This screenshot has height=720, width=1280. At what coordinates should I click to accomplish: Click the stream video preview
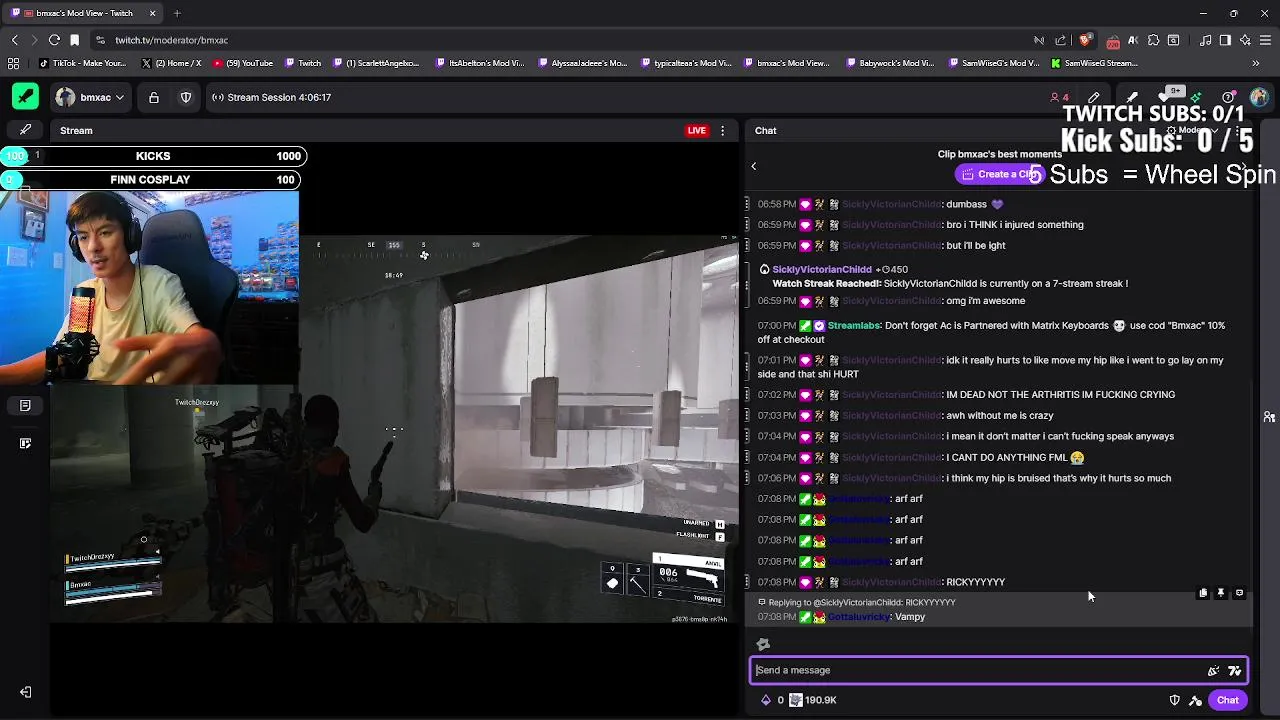[x=395, y=430]
